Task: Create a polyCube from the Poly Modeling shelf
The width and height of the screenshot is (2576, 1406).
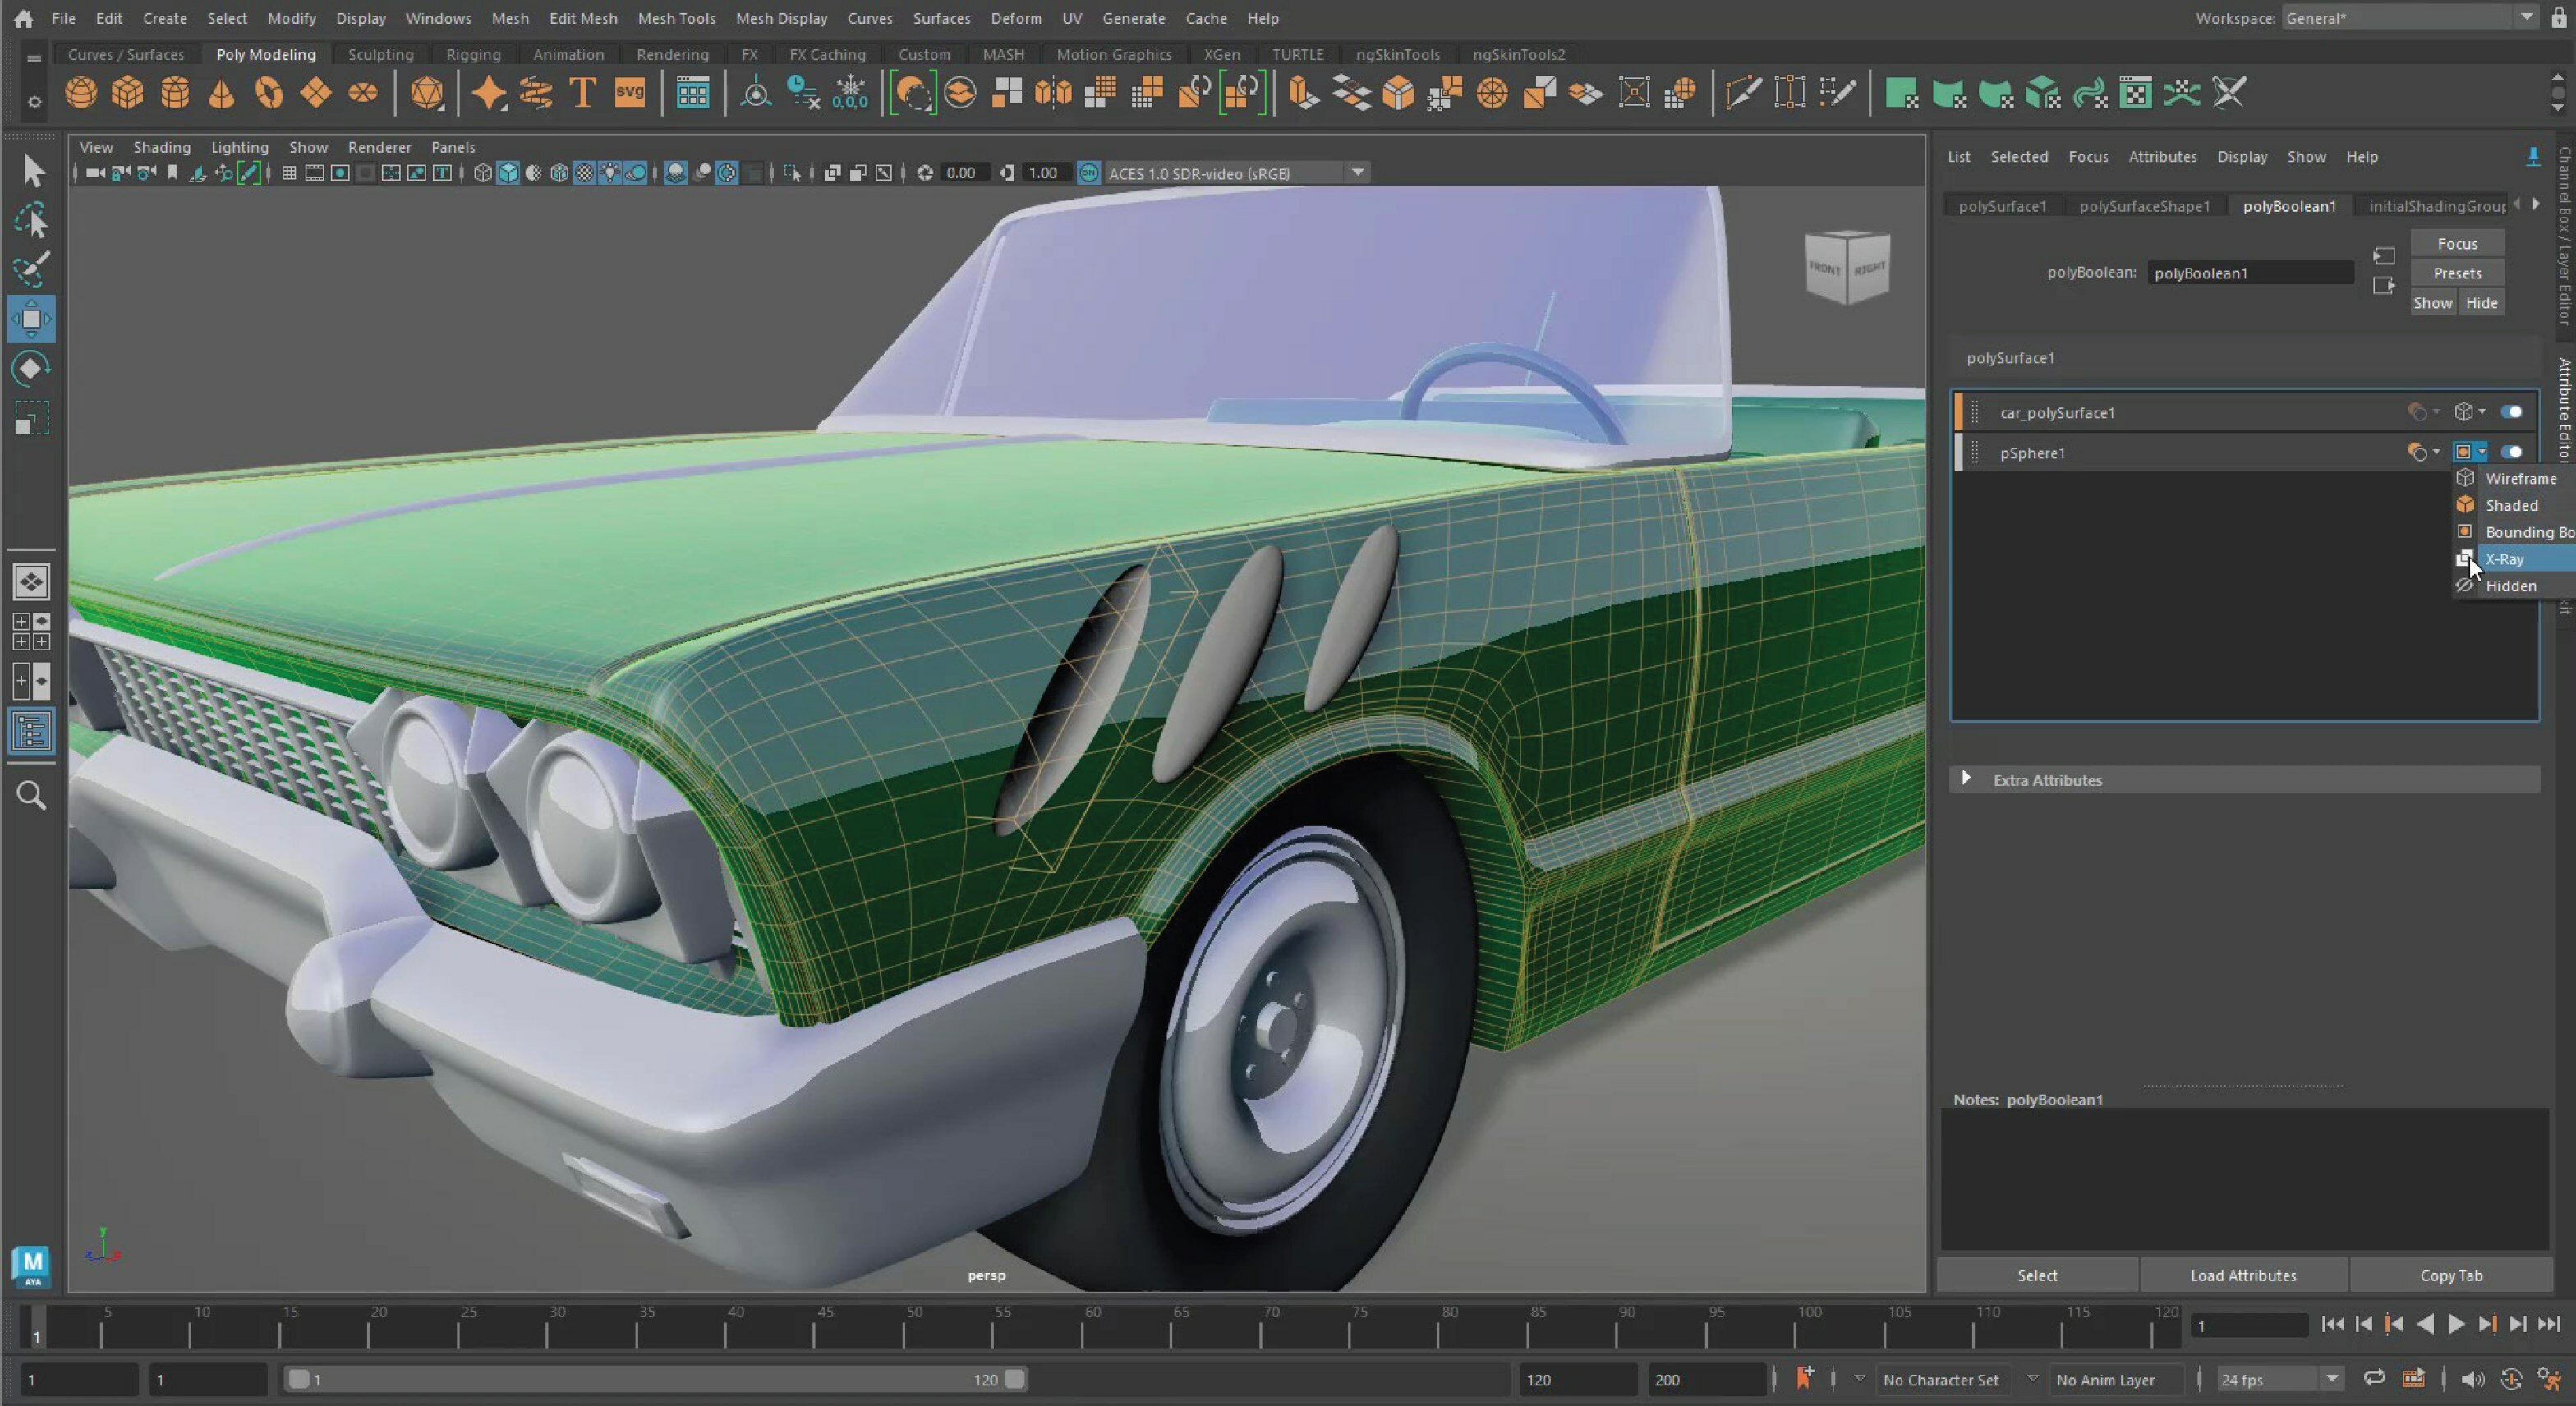Action: [x=128, y=92]
